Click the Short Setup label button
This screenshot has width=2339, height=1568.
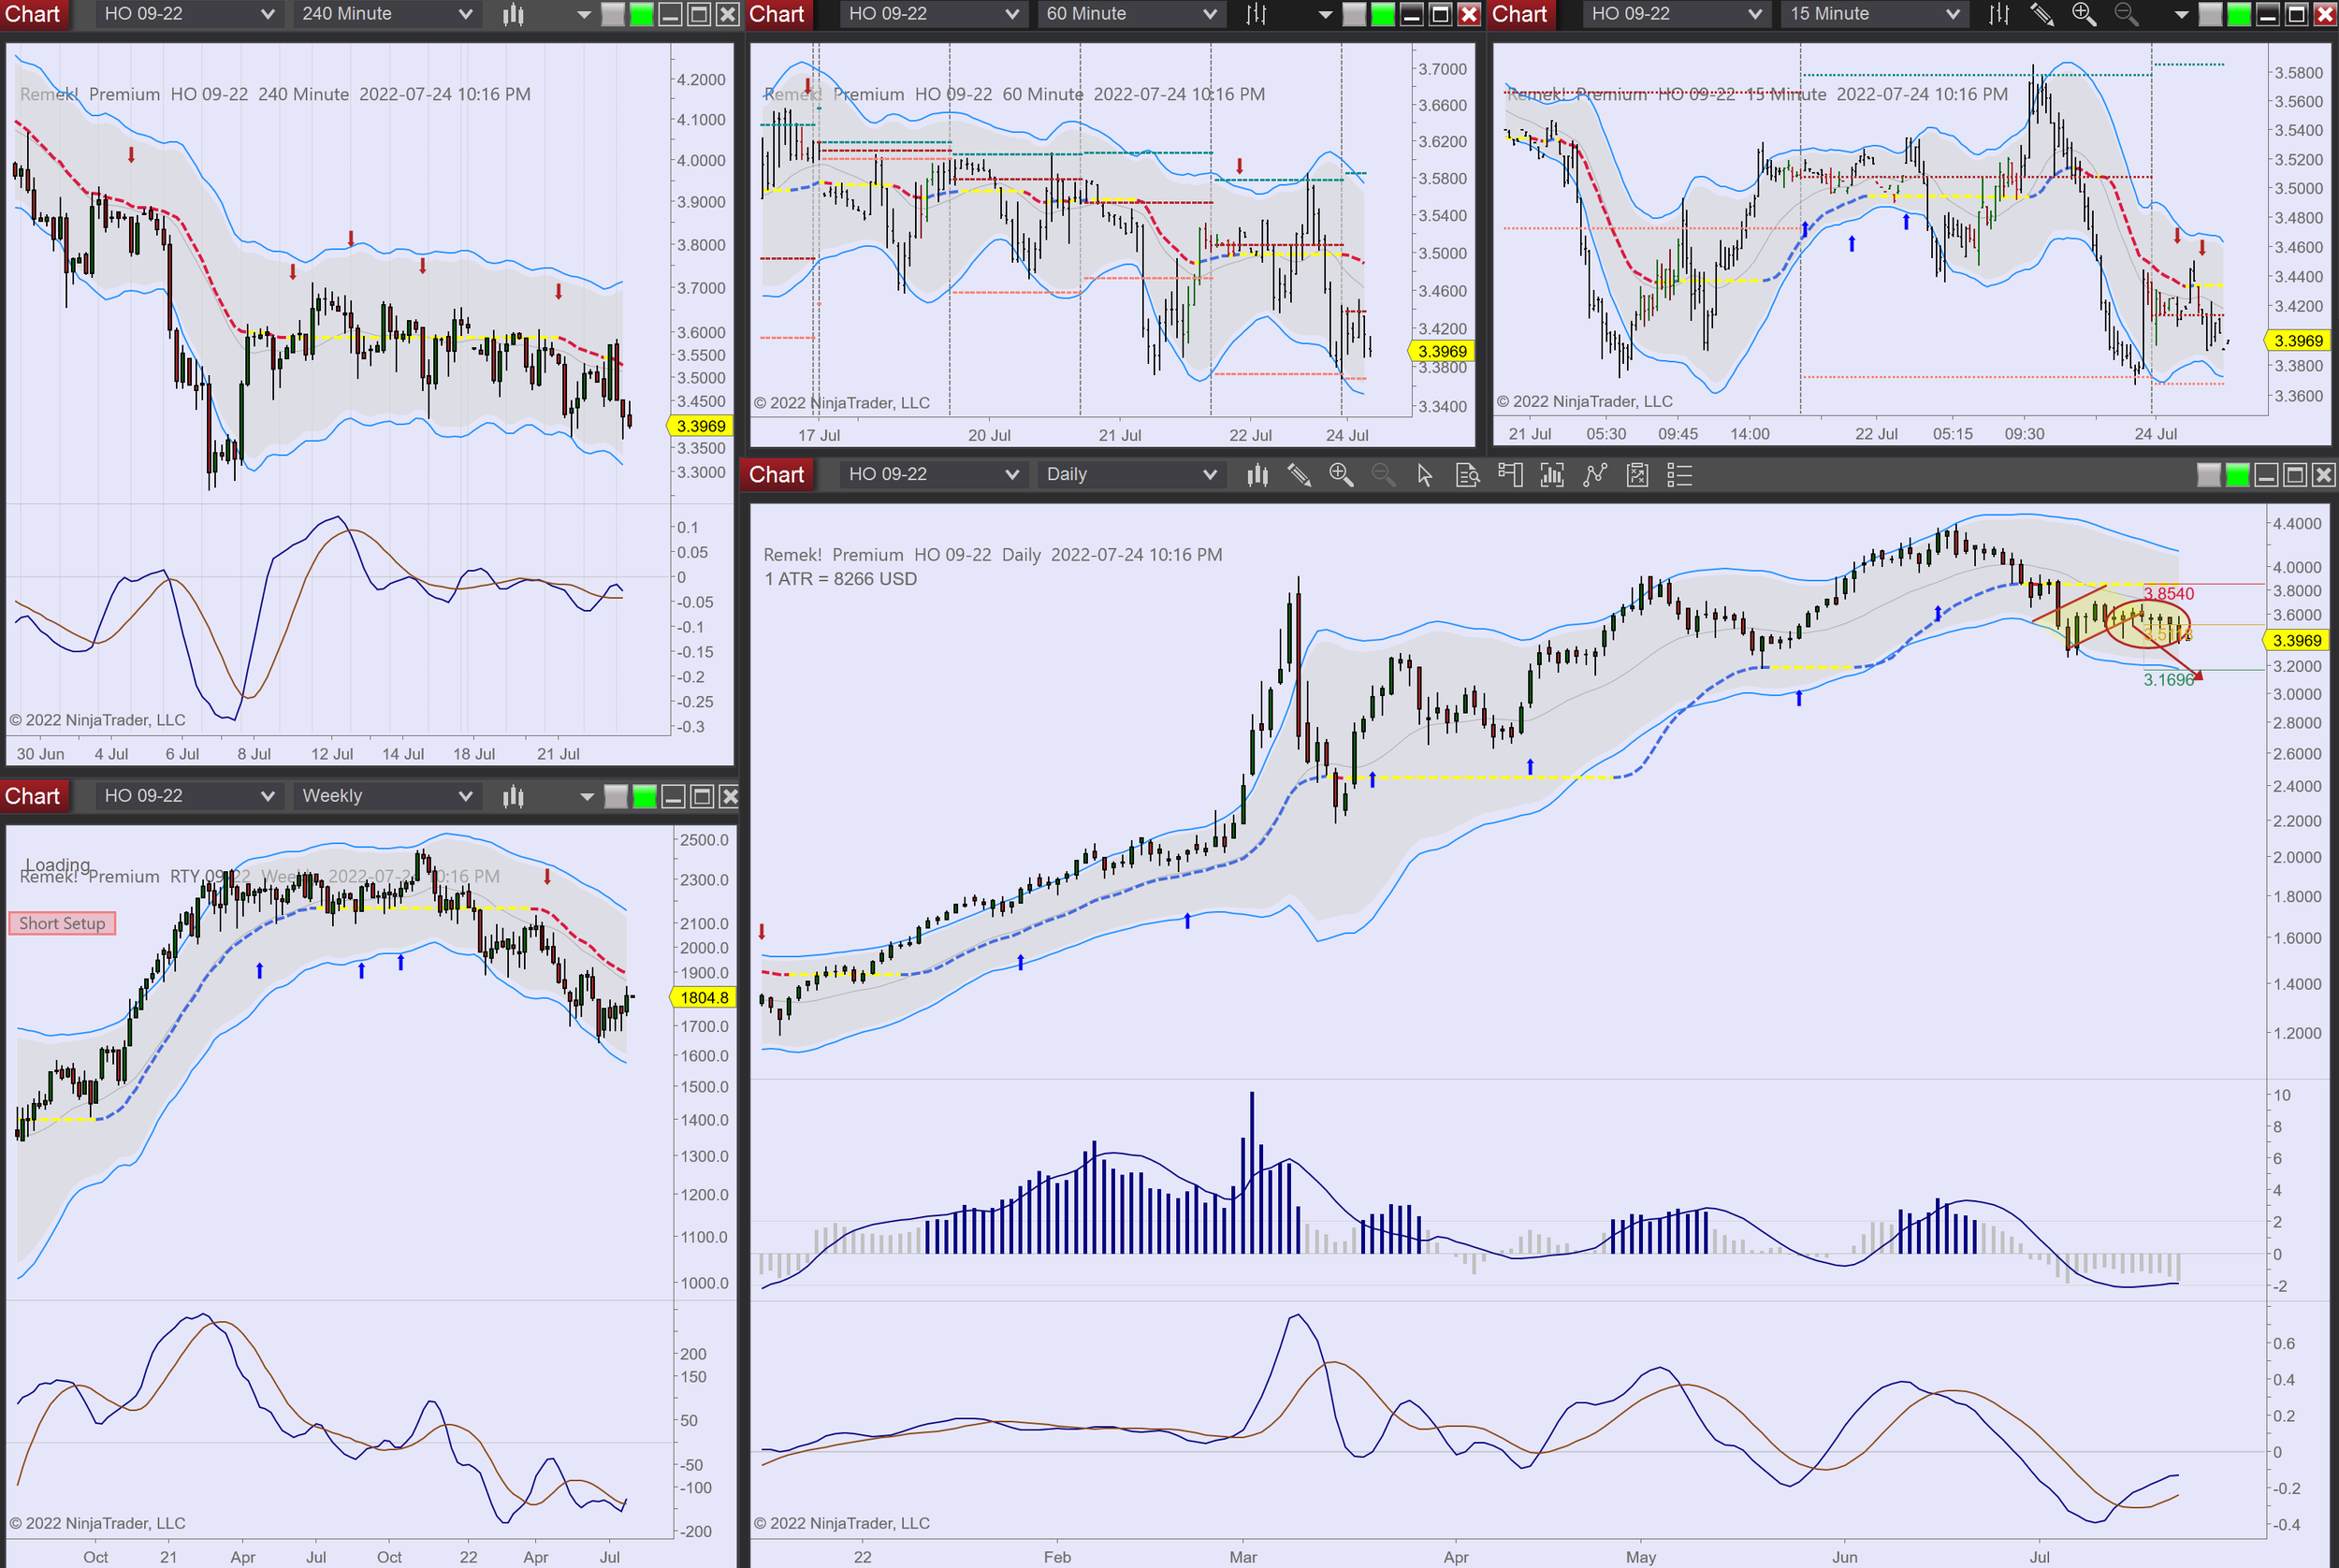pos(62,923)
